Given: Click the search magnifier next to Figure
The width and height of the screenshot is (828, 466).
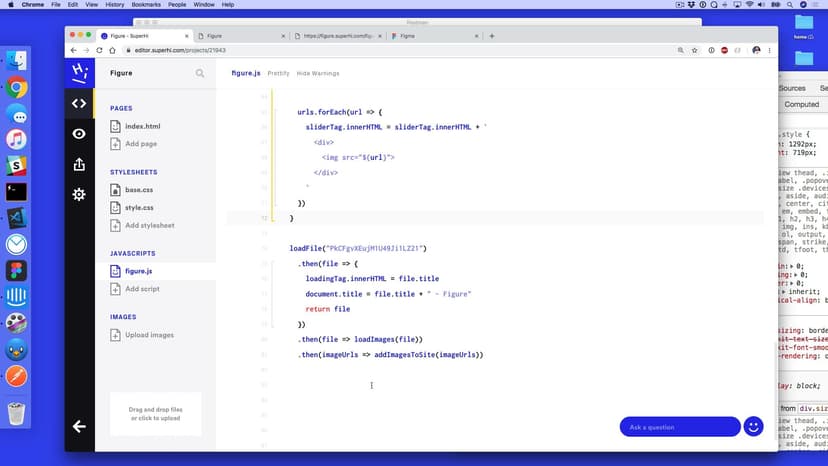Looking at the screenshot, I should (200, 73).
